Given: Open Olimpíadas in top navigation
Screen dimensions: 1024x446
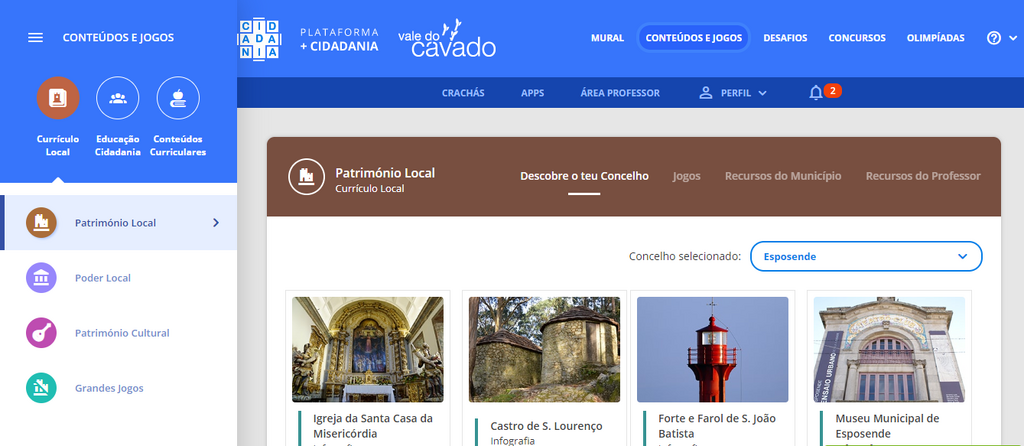Looking at the screenshot, I should tap(935, 38).
